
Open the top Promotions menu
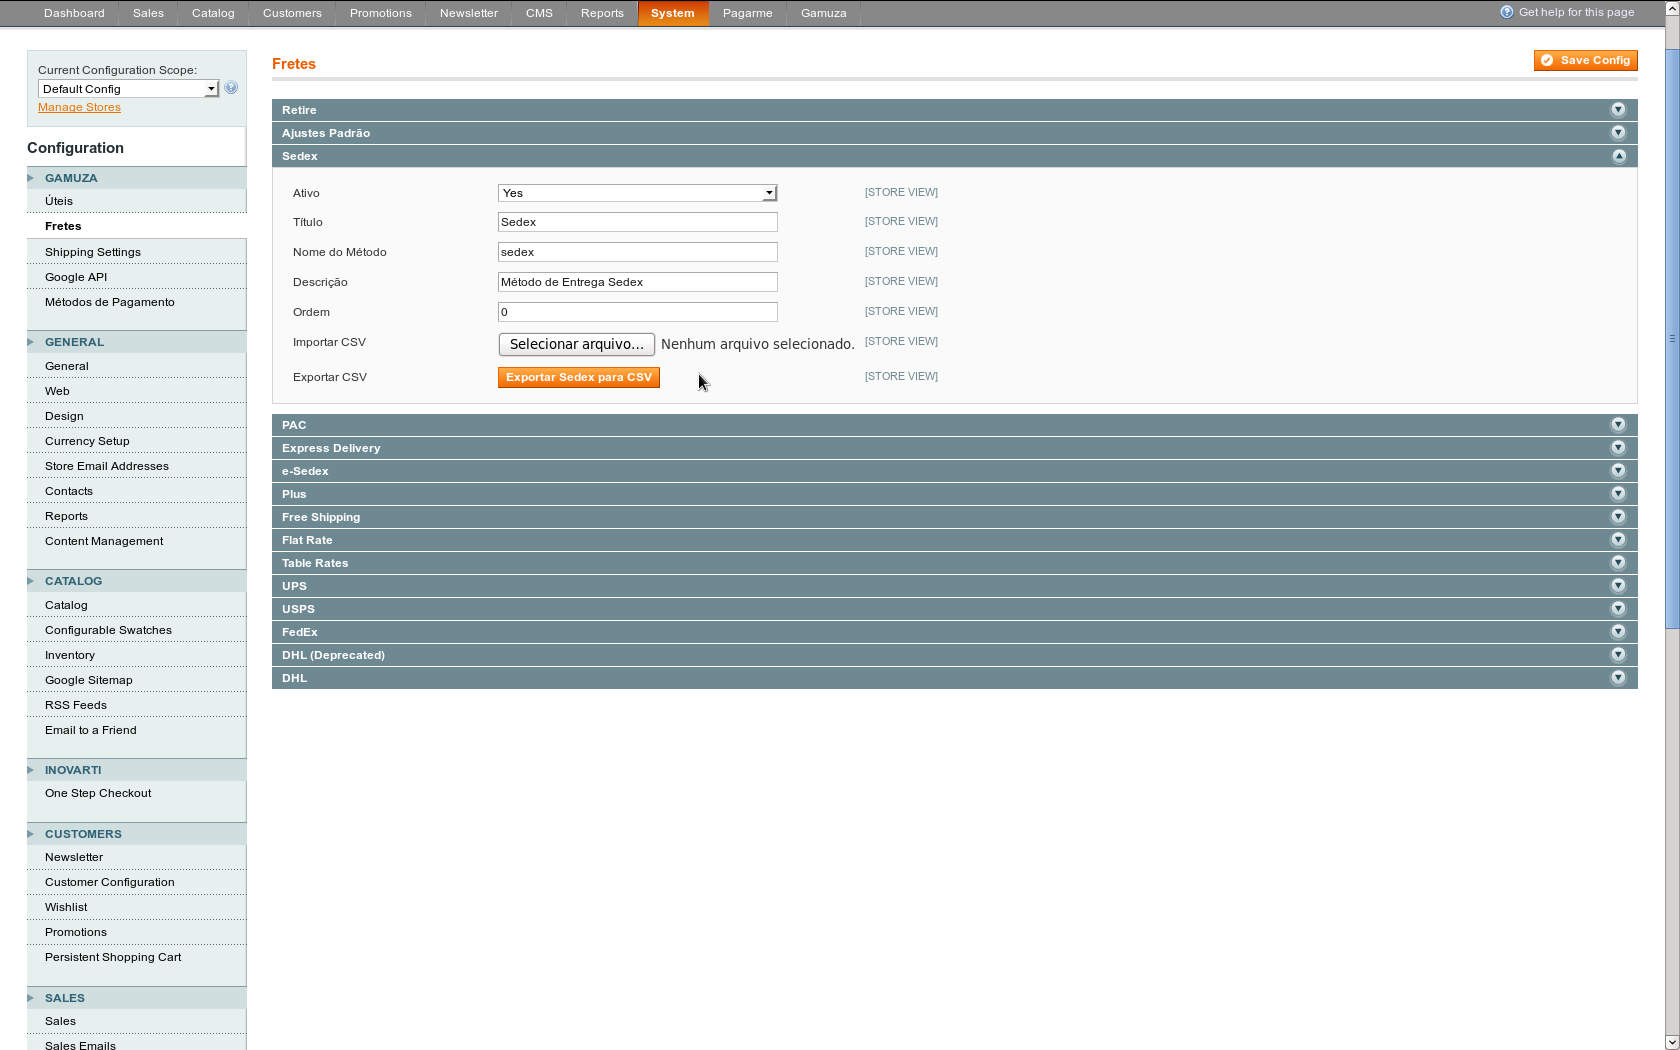(381, 13)
